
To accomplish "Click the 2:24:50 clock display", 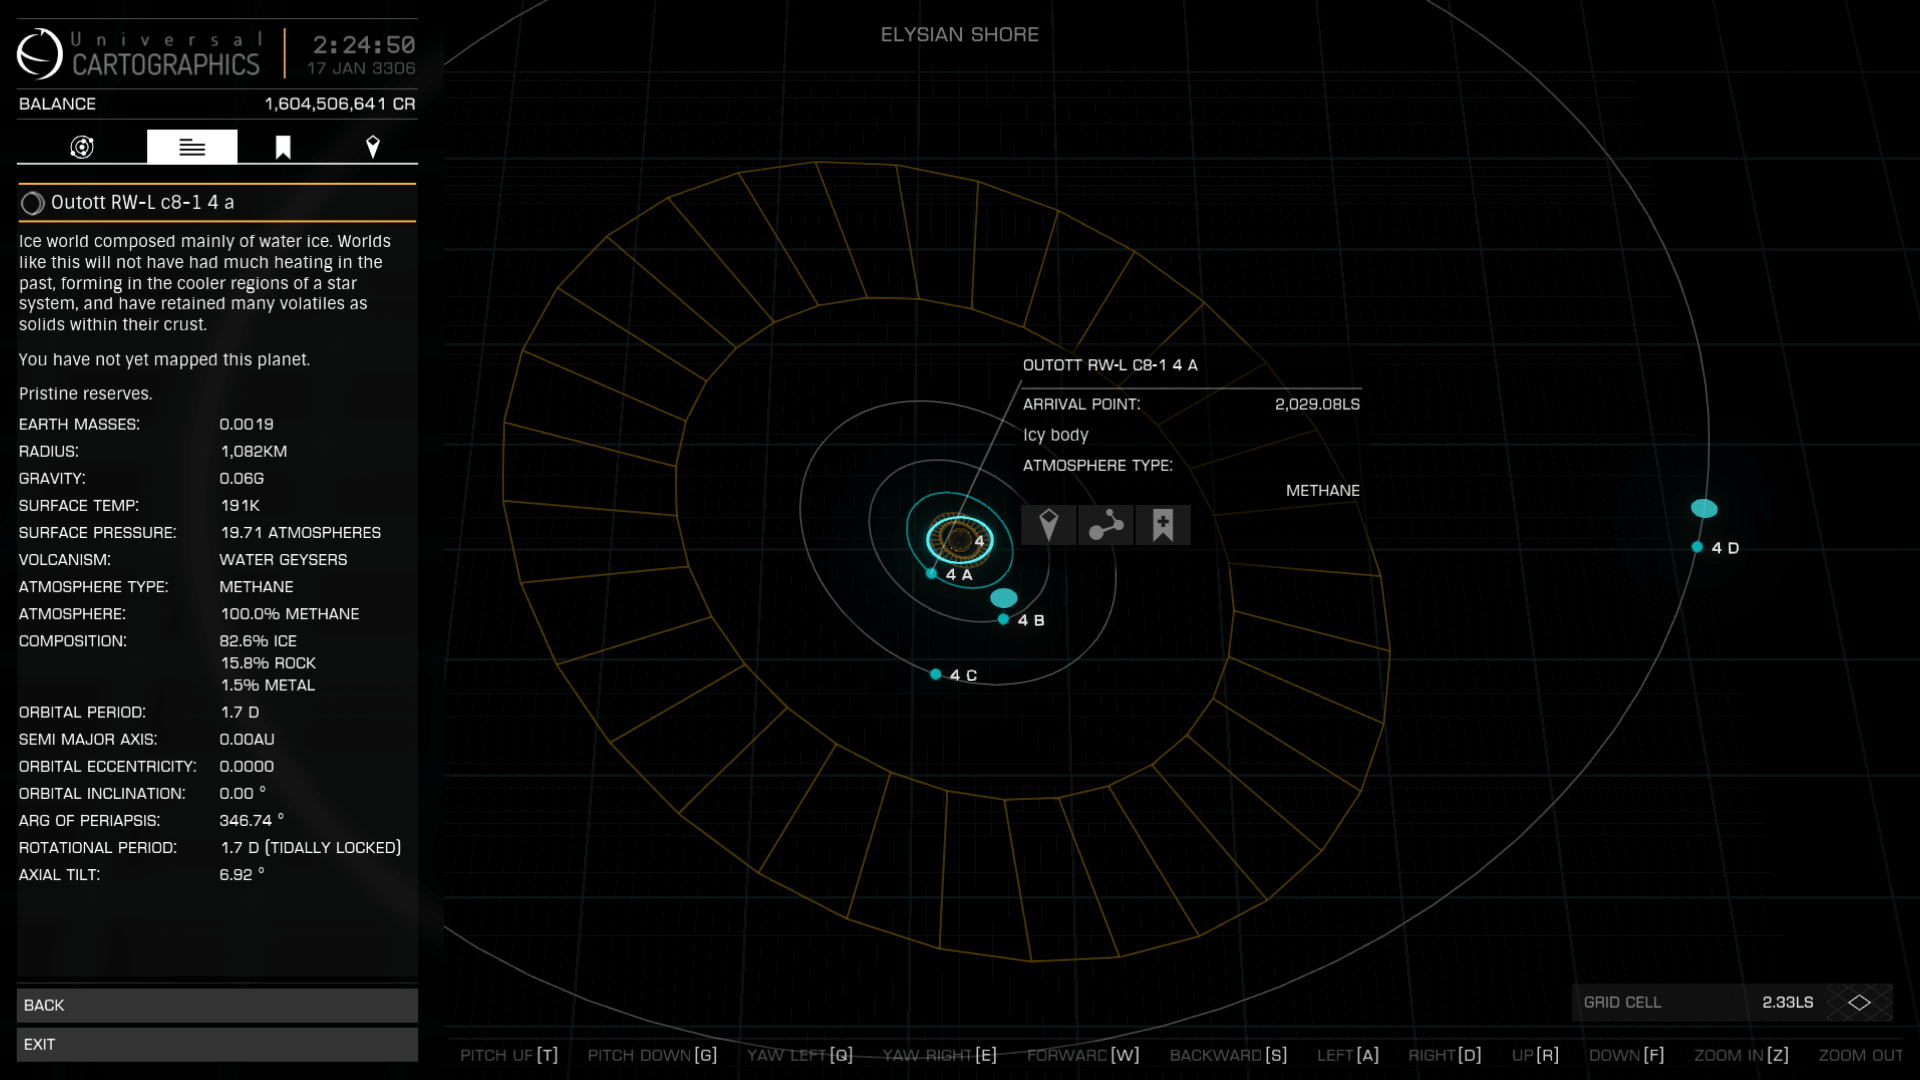I will [x=364, y=45].
